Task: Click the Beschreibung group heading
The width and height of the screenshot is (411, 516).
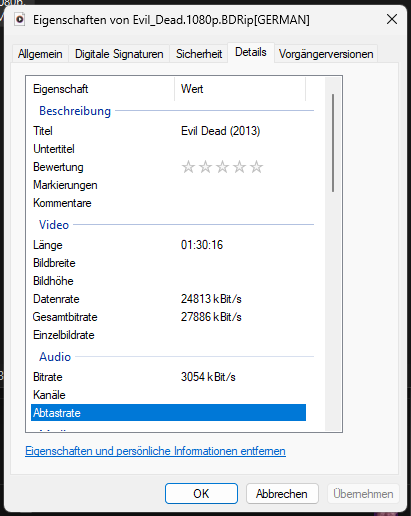Action: click(x=75, y=111)
